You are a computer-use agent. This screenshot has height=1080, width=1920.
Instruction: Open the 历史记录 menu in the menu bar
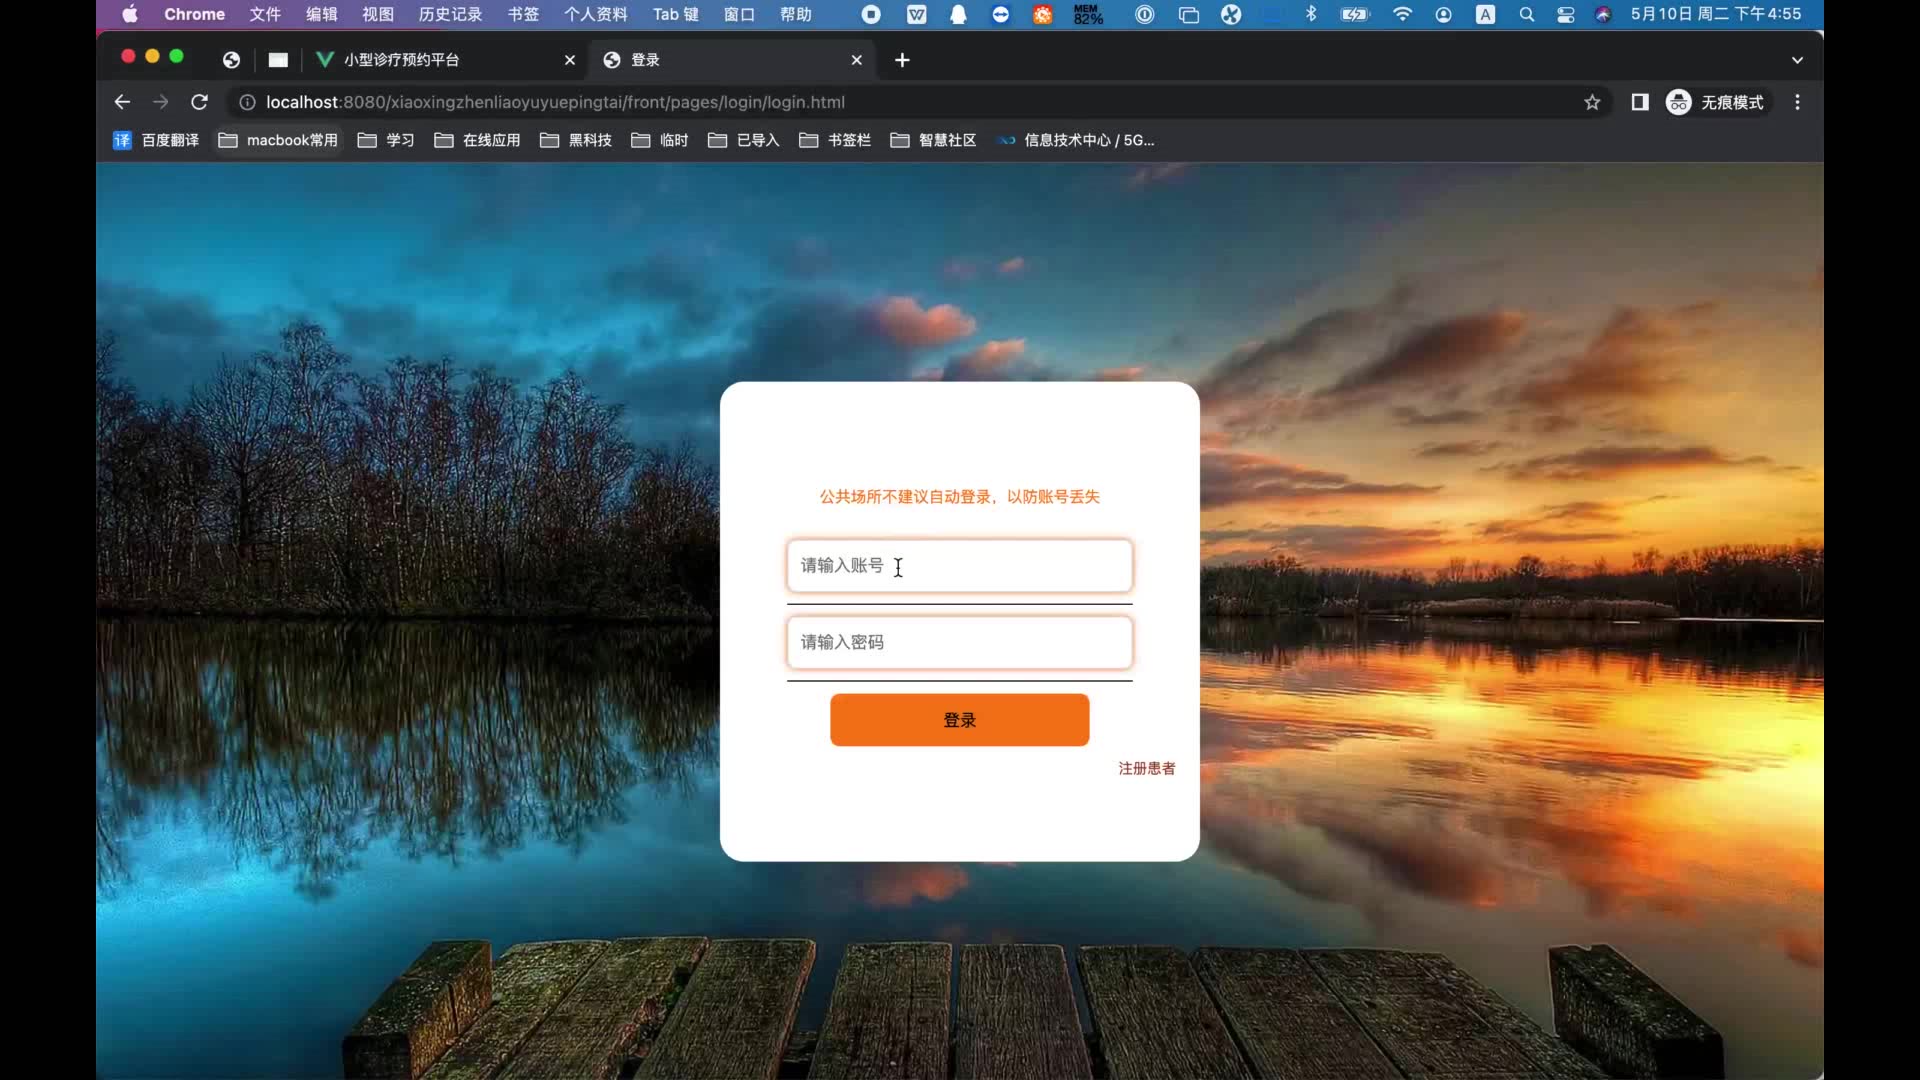[x=450, y=14]
